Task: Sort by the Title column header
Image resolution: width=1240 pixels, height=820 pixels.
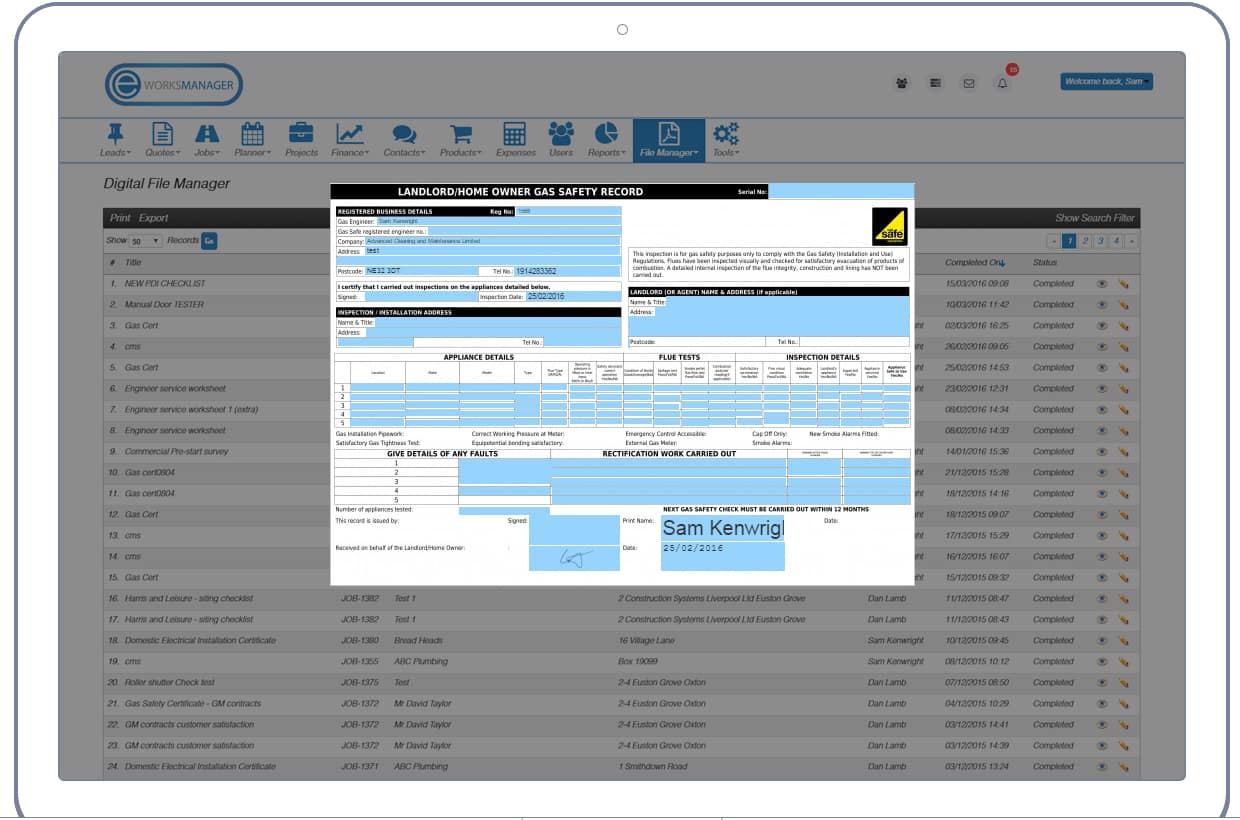Action: click(x=132, y=263)
